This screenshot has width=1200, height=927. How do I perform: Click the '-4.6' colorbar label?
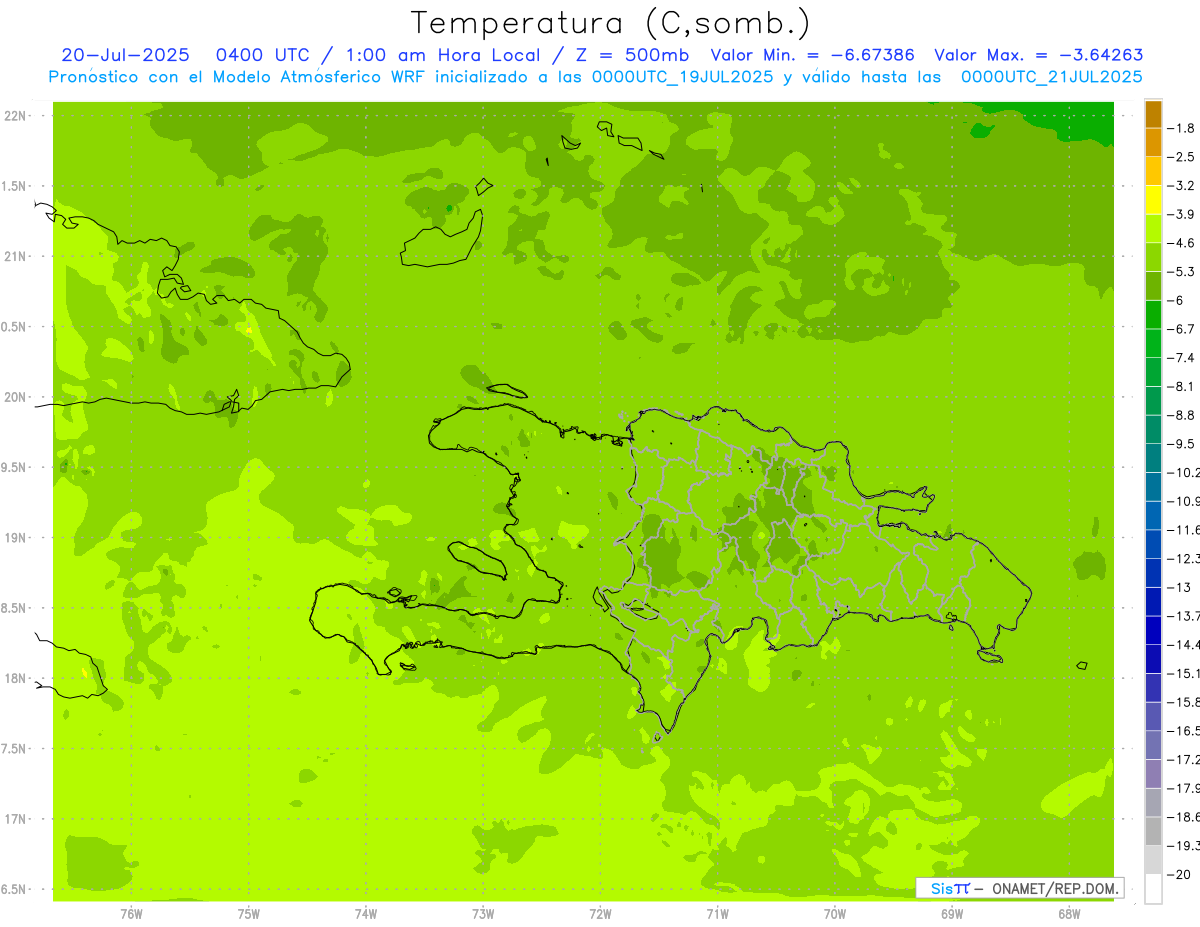pyautogui.click(x=1181, y=244)
